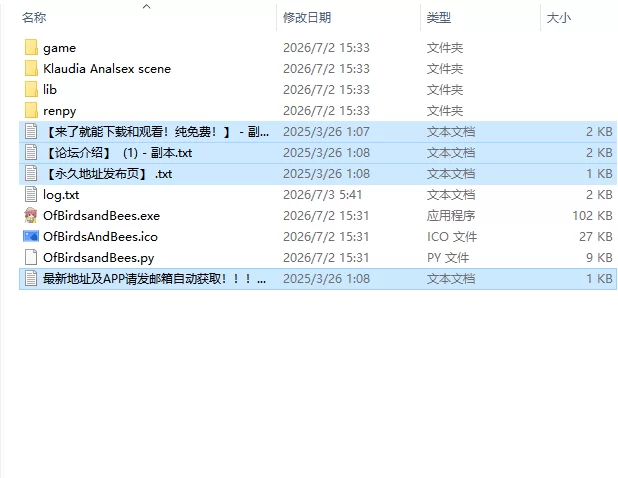Viewport: 618px width, 478px height.
Task: Click the 27 KB size cell
Action: [596, 236]
